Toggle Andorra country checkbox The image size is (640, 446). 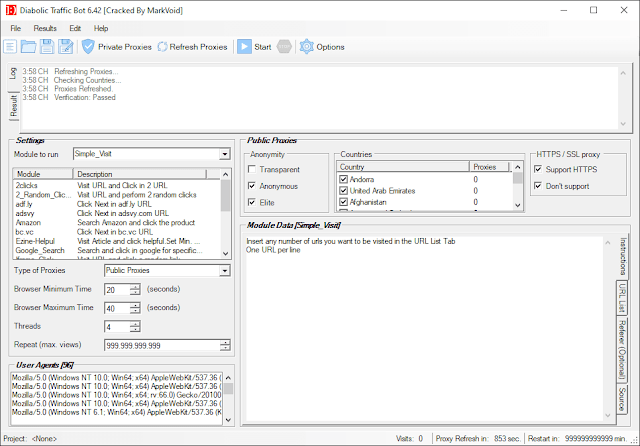tap(343, 179)
